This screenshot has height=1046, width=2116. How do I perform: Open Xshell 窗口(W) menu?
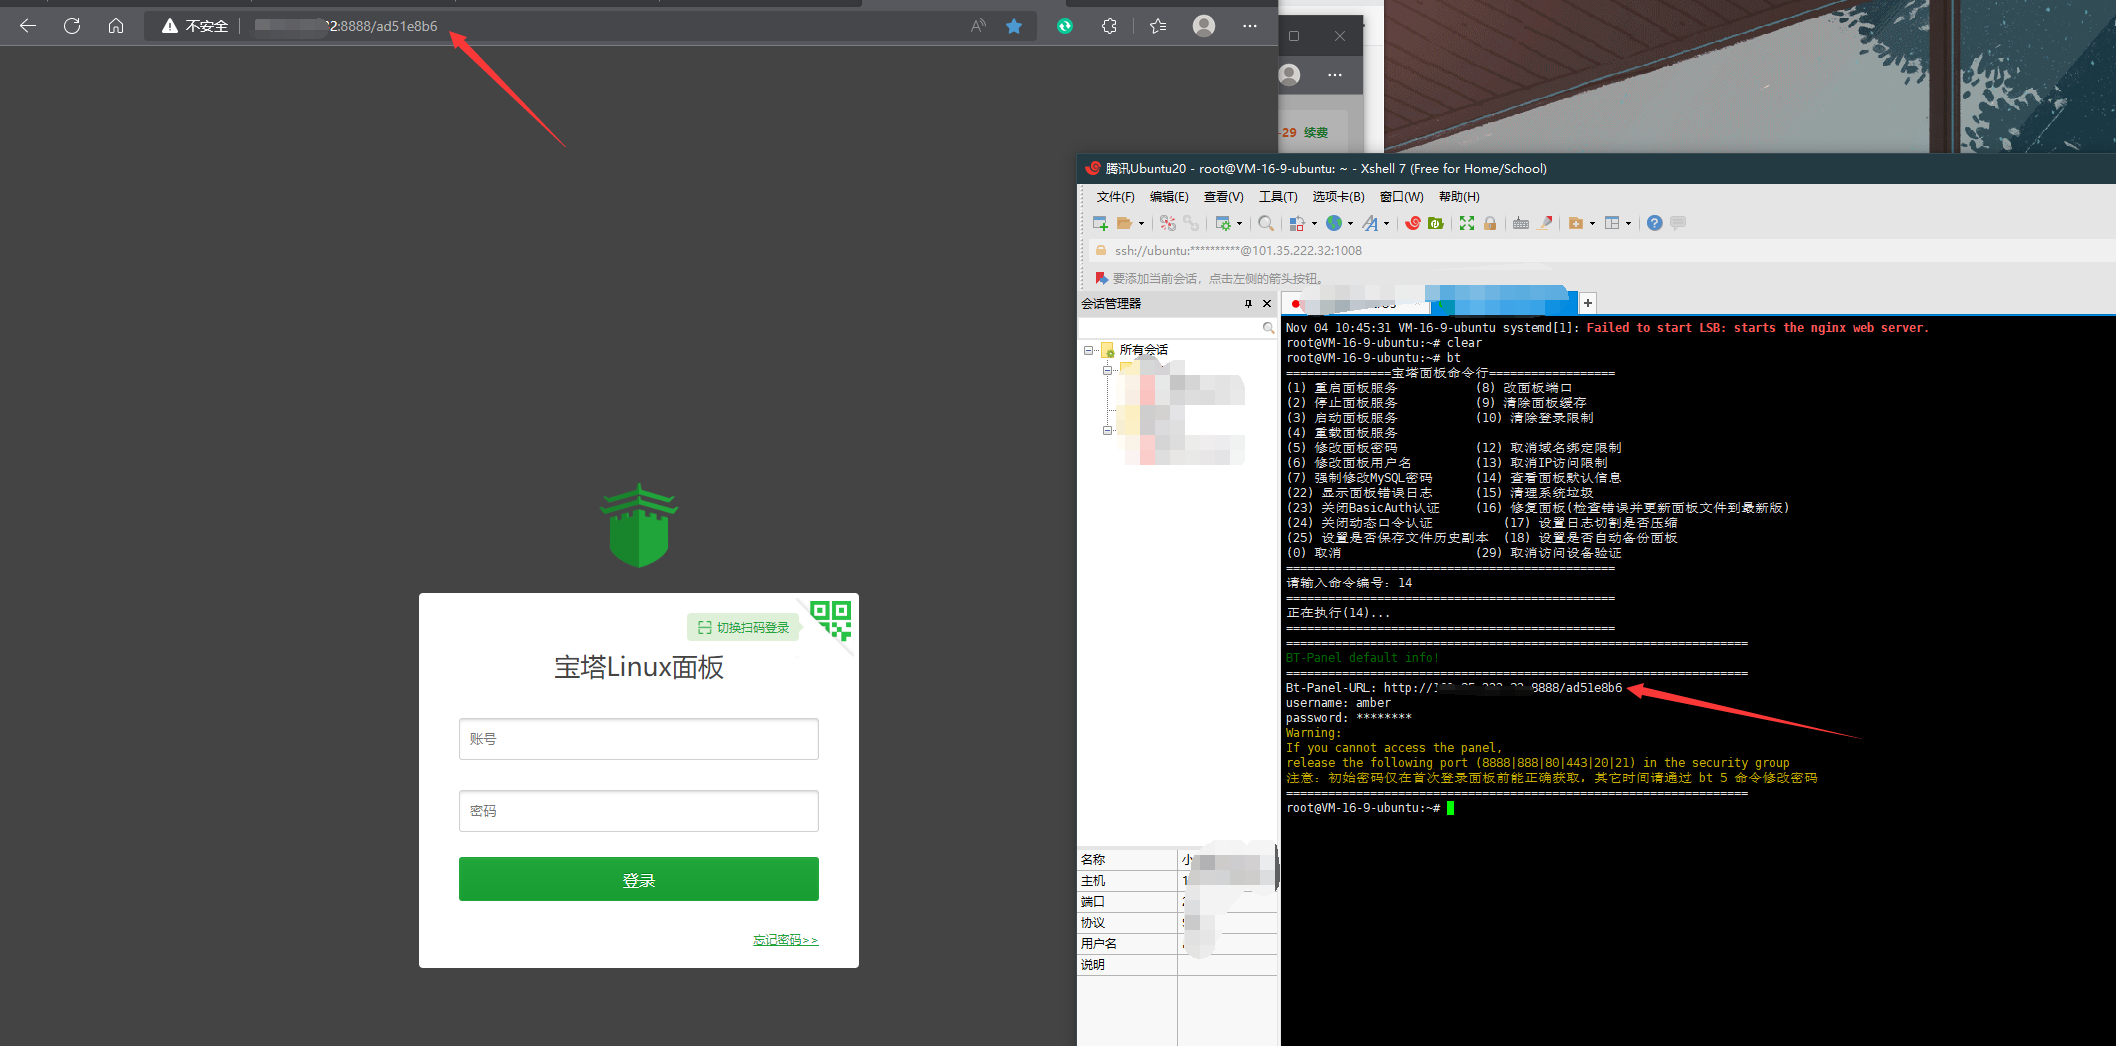coord(1401,197)
